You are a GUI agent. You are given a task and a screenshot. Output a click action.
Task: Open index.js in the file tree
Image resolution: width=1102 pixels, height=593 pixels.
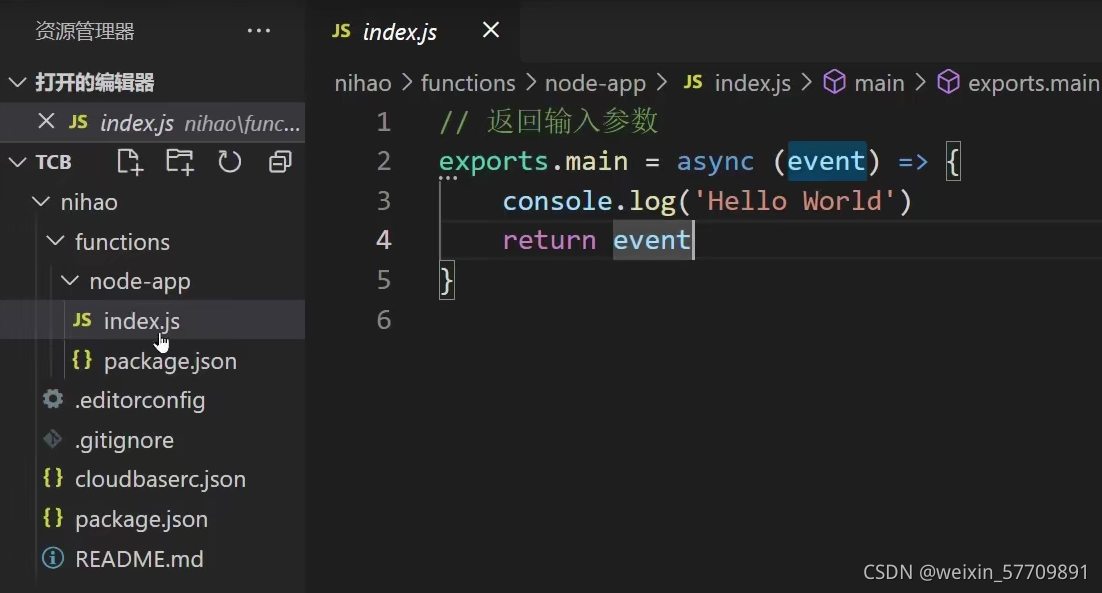click(x=153, y=320)
